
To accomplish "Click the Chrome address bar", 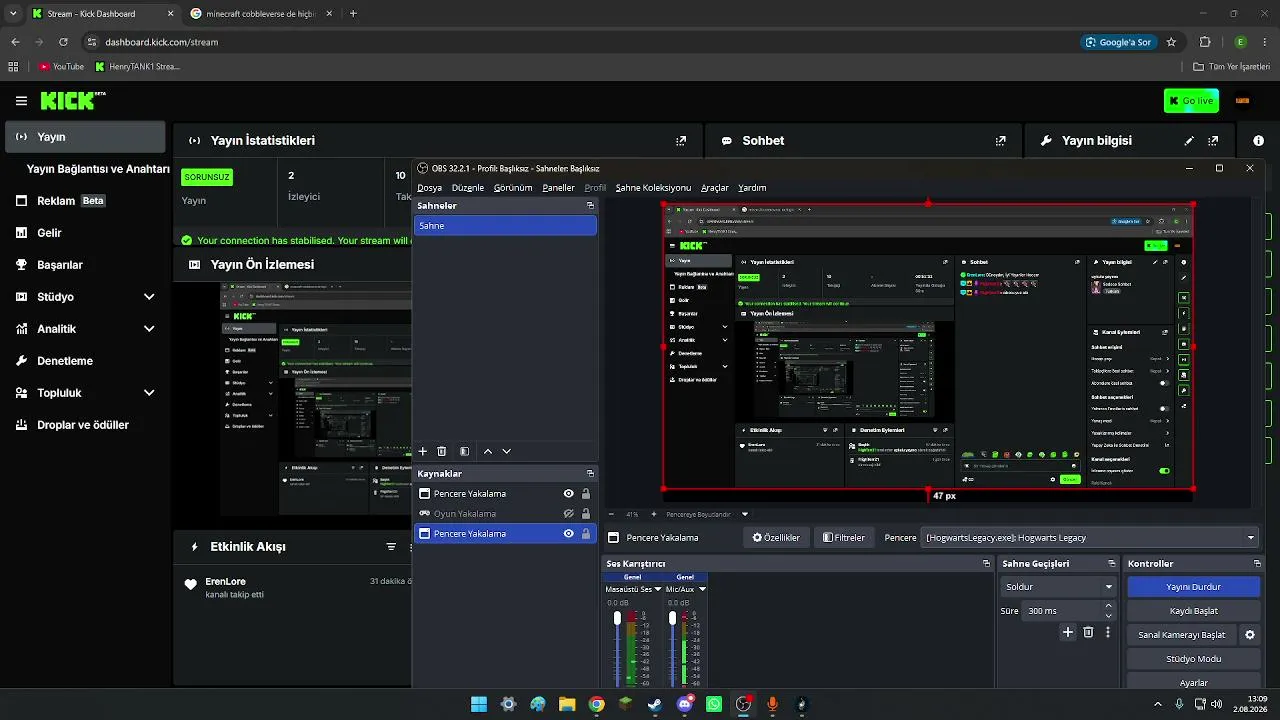I will coord(580,42).
